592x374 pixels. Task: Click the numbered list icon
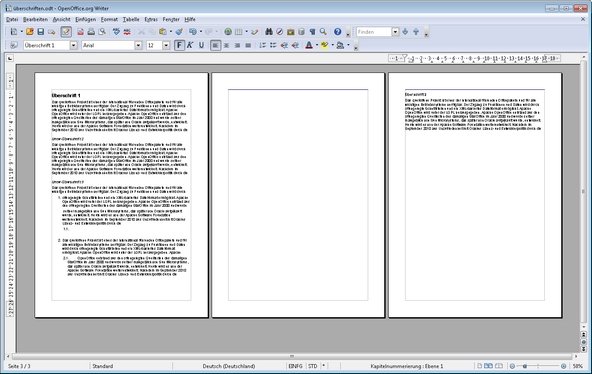pyautogui.click(x=262, y=45)
